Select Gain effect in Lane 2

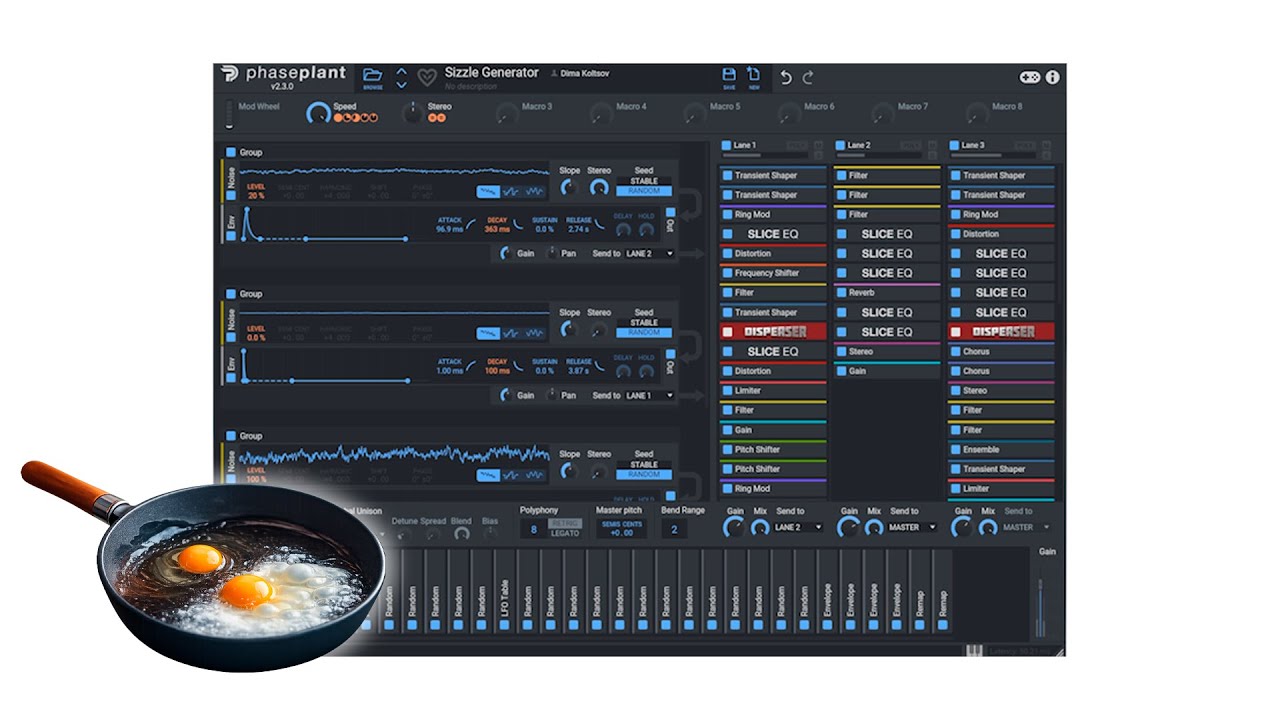click(x=887, y=371)
